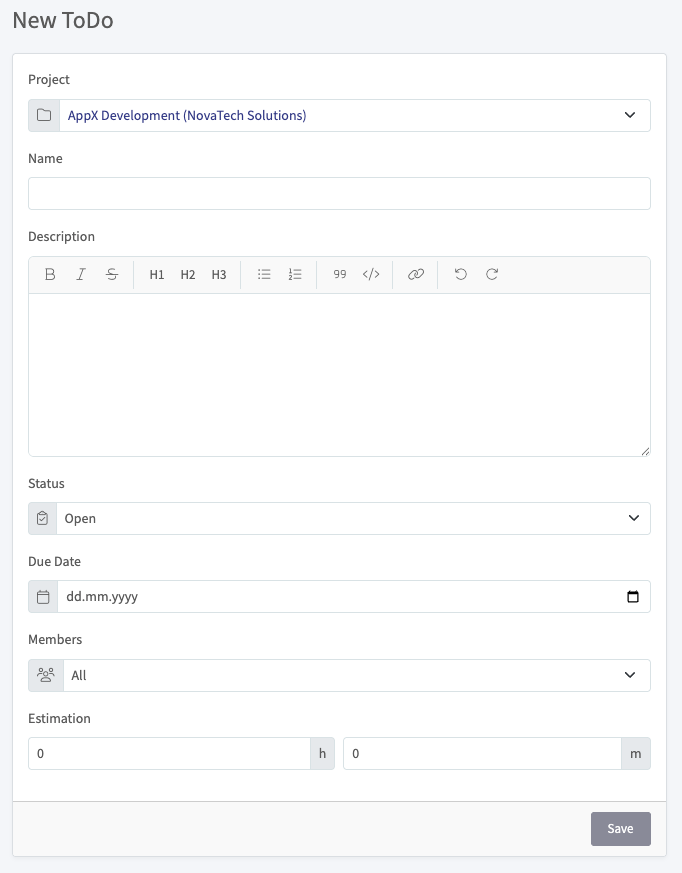Click the Description field label

coord(61,237)
